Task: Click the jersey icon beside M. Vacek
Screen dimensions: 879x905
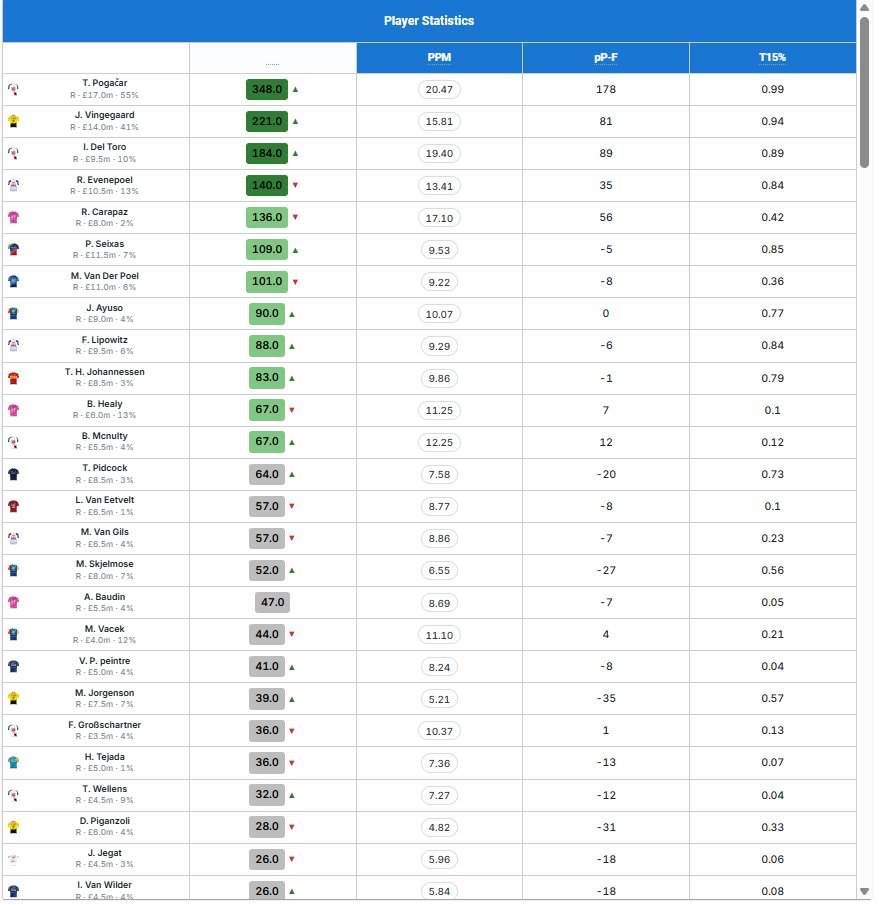Action: tap(13, 634)
